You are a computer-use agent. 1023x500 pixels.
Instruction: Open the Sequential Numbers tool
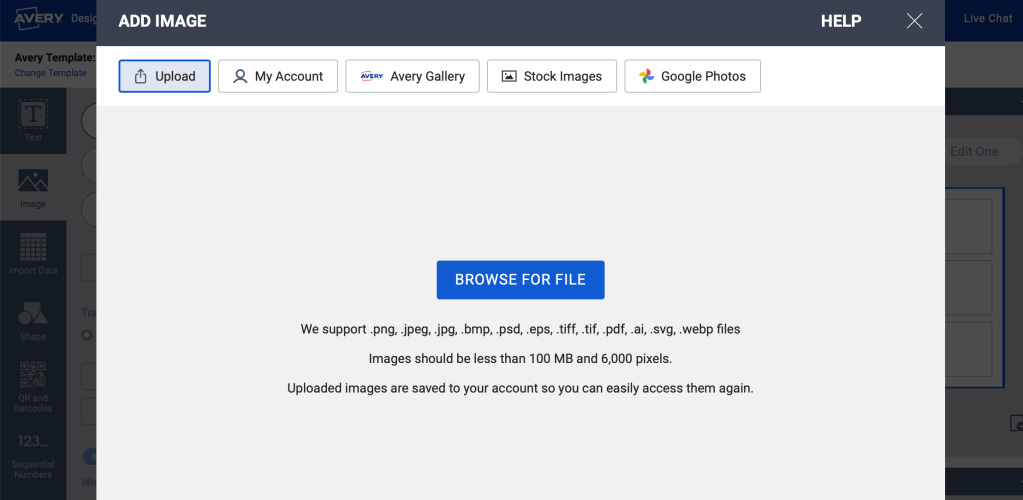(x=33, y=454)
